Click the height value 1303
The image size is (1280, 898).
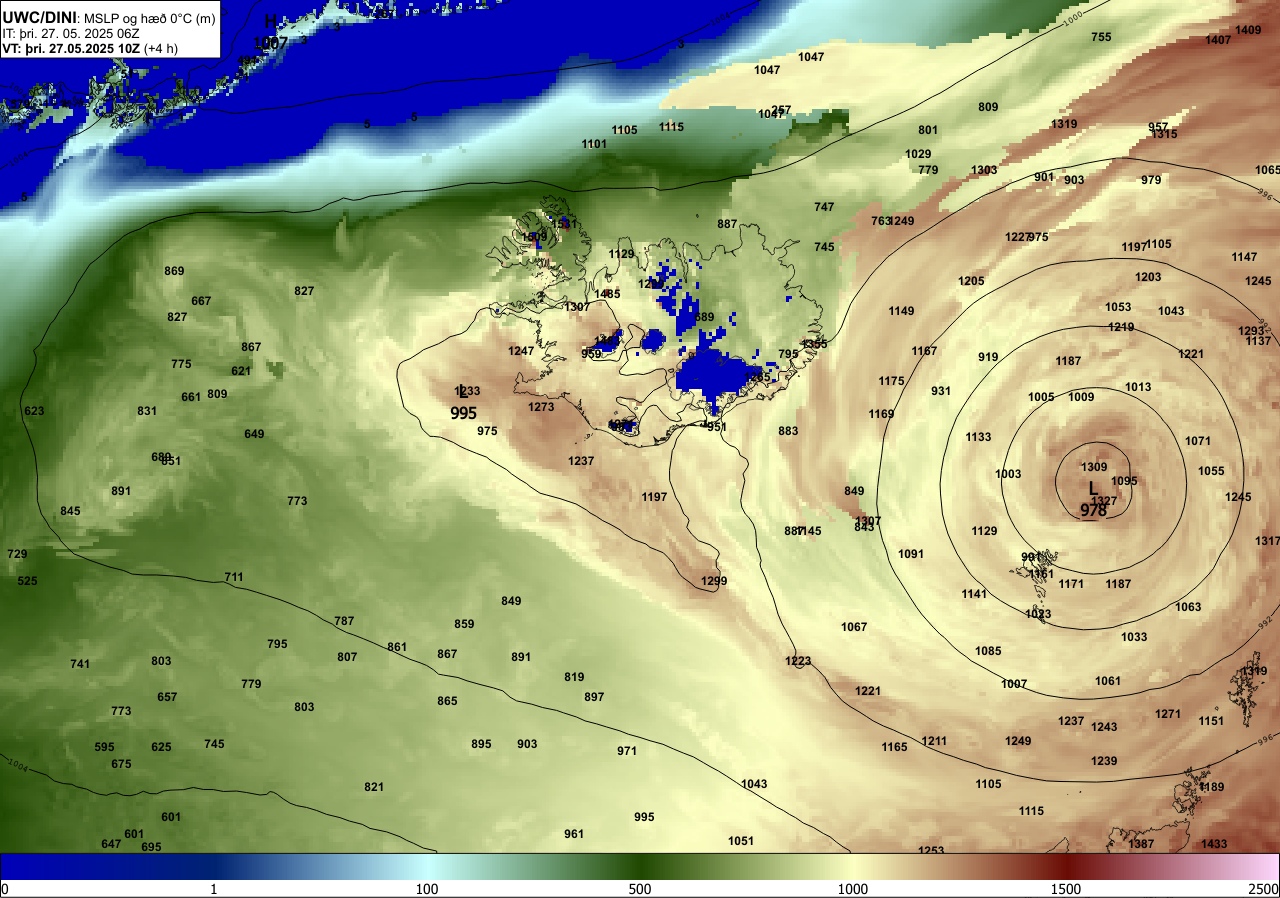(x=984, y=170)
